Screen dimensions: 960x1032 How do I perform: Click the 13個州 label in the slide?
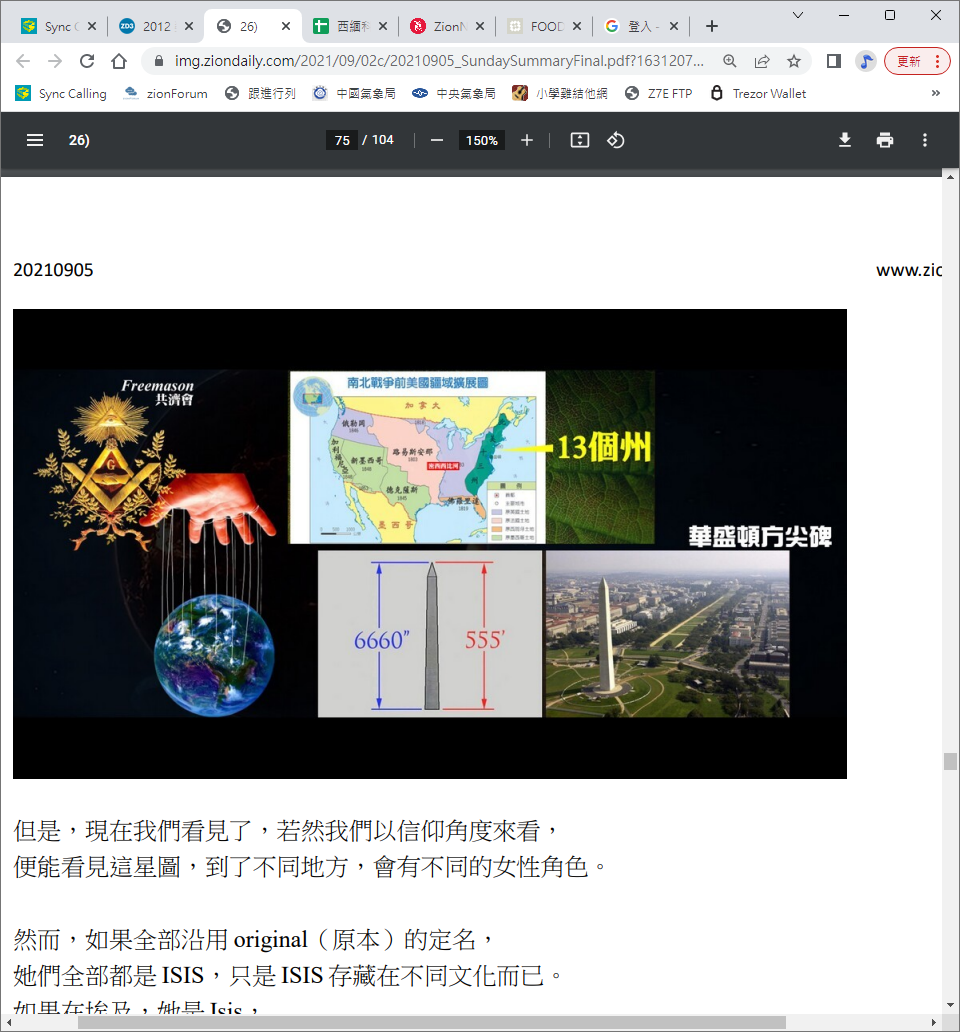pos(604,448)
